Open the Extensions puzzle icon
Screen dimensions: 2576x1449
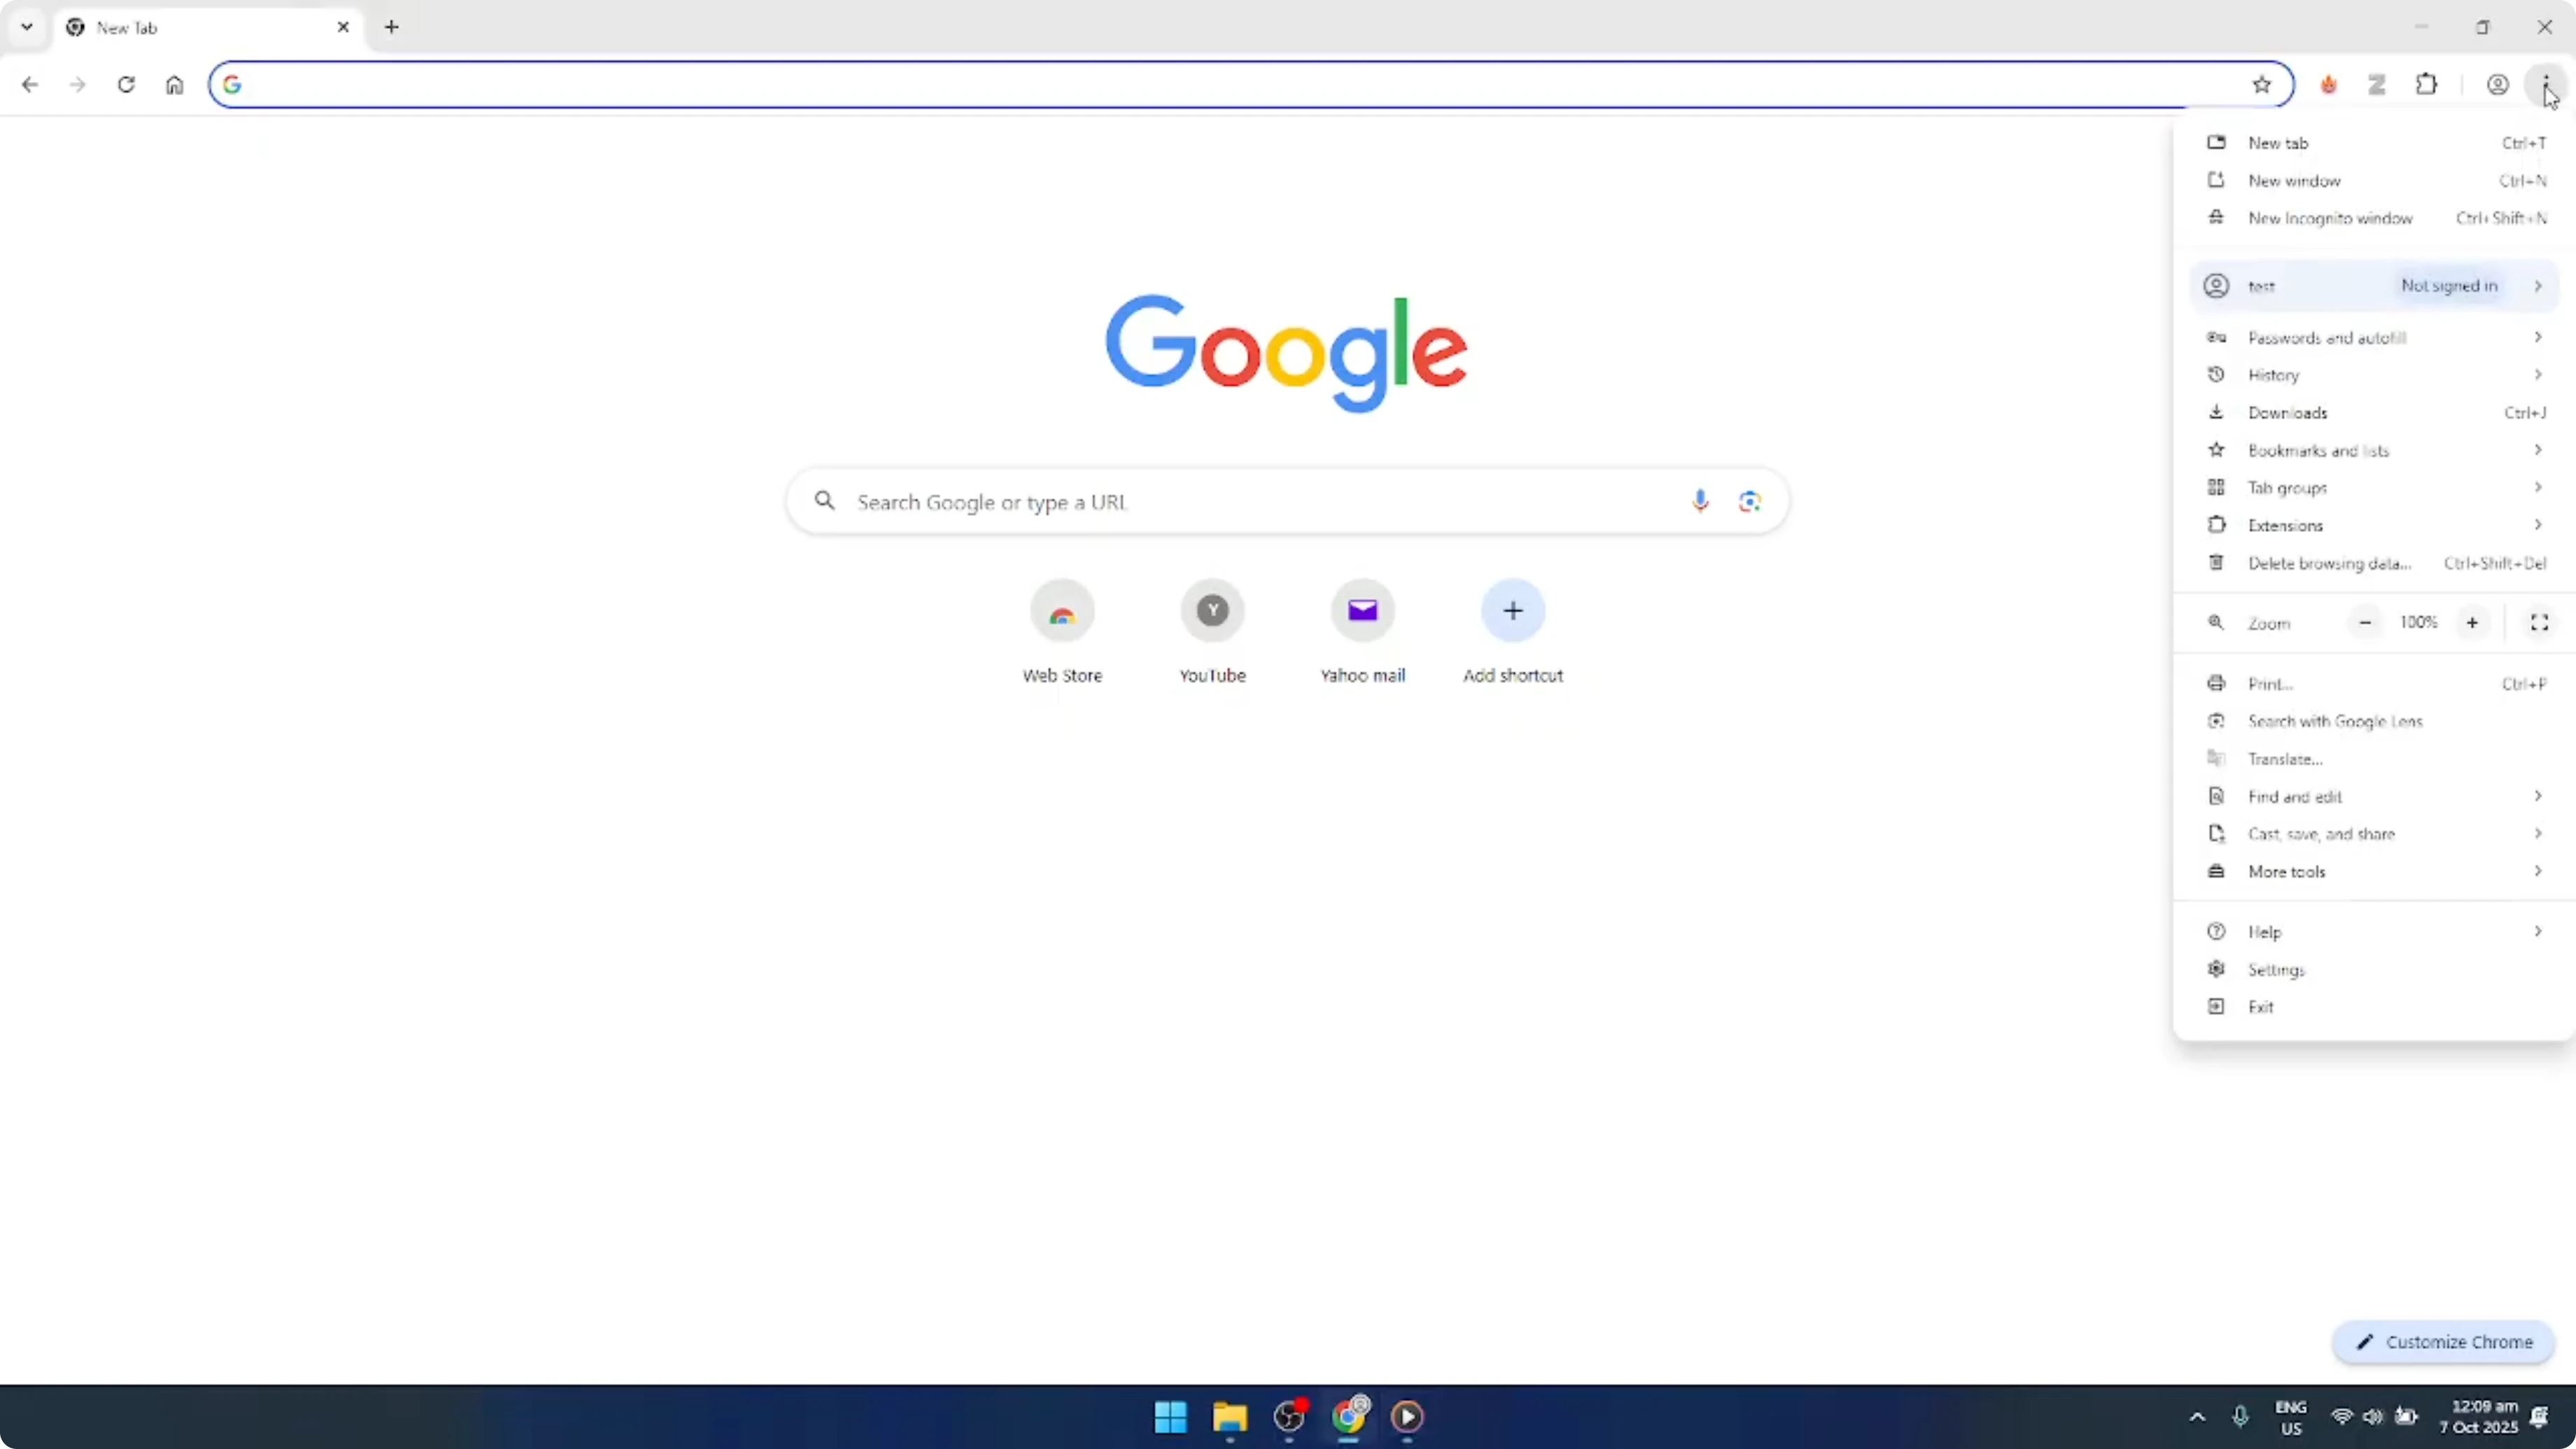click(x=2427, y=85)
